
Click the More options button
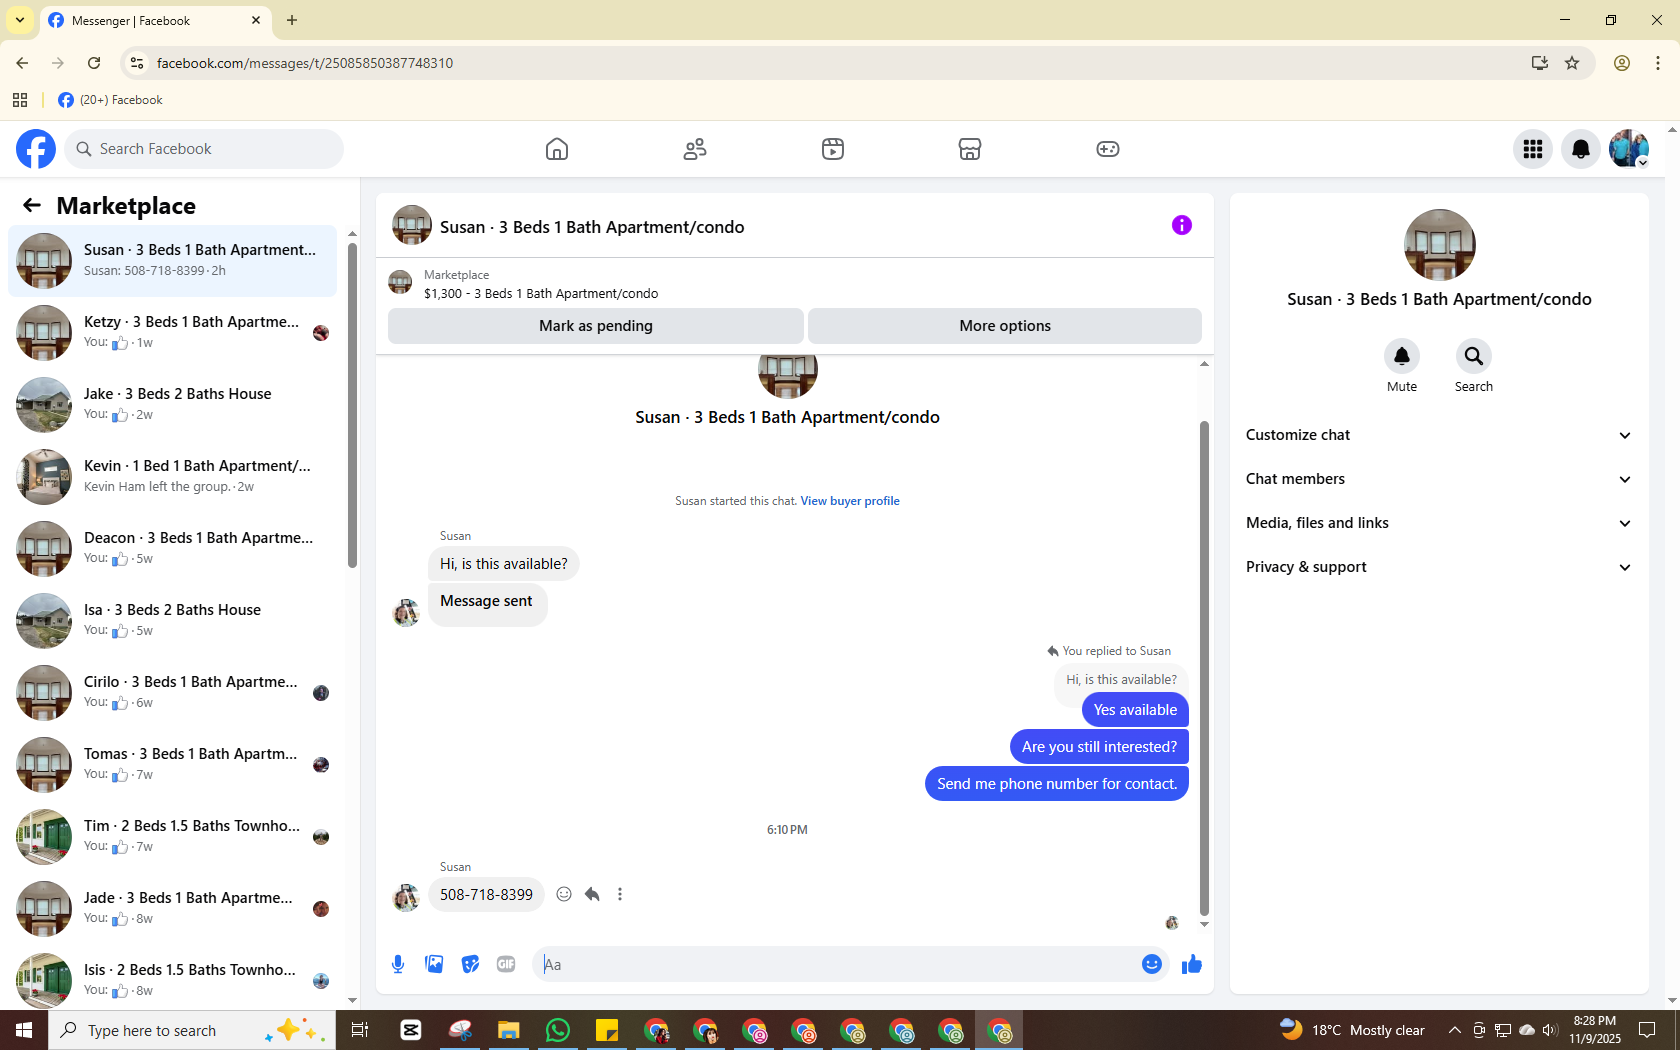1005,326
